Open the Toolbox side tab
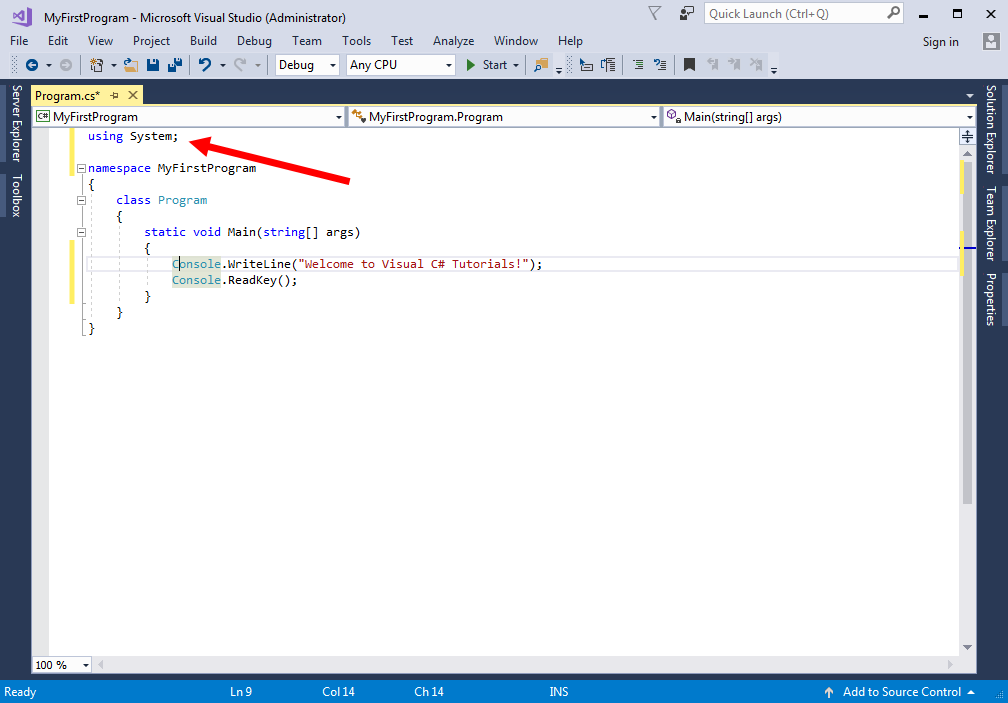The height and width of the screenshot is (703, 1008). pyautogui.click(x=17, y=195)
